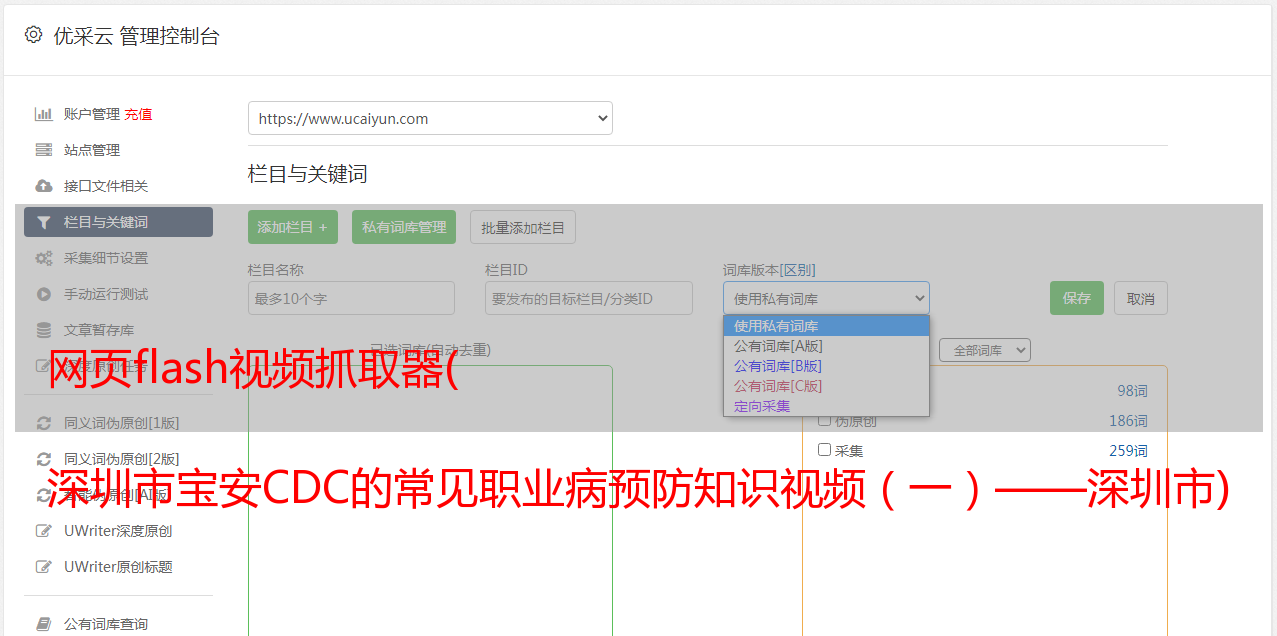Choose 公有词库[C版] option
Screen dimensions: 1277x636
click(826, 386)
